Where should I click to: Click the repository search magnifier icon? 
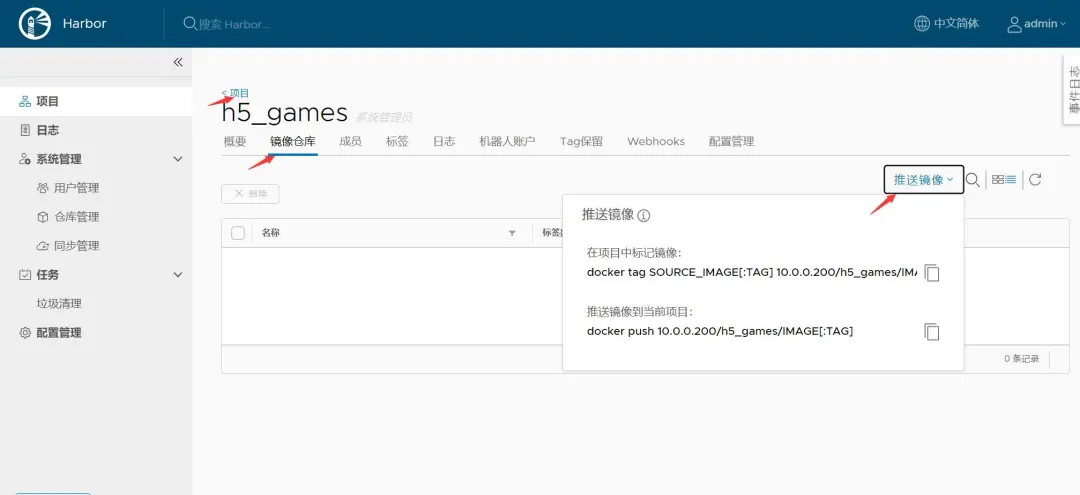973,180
